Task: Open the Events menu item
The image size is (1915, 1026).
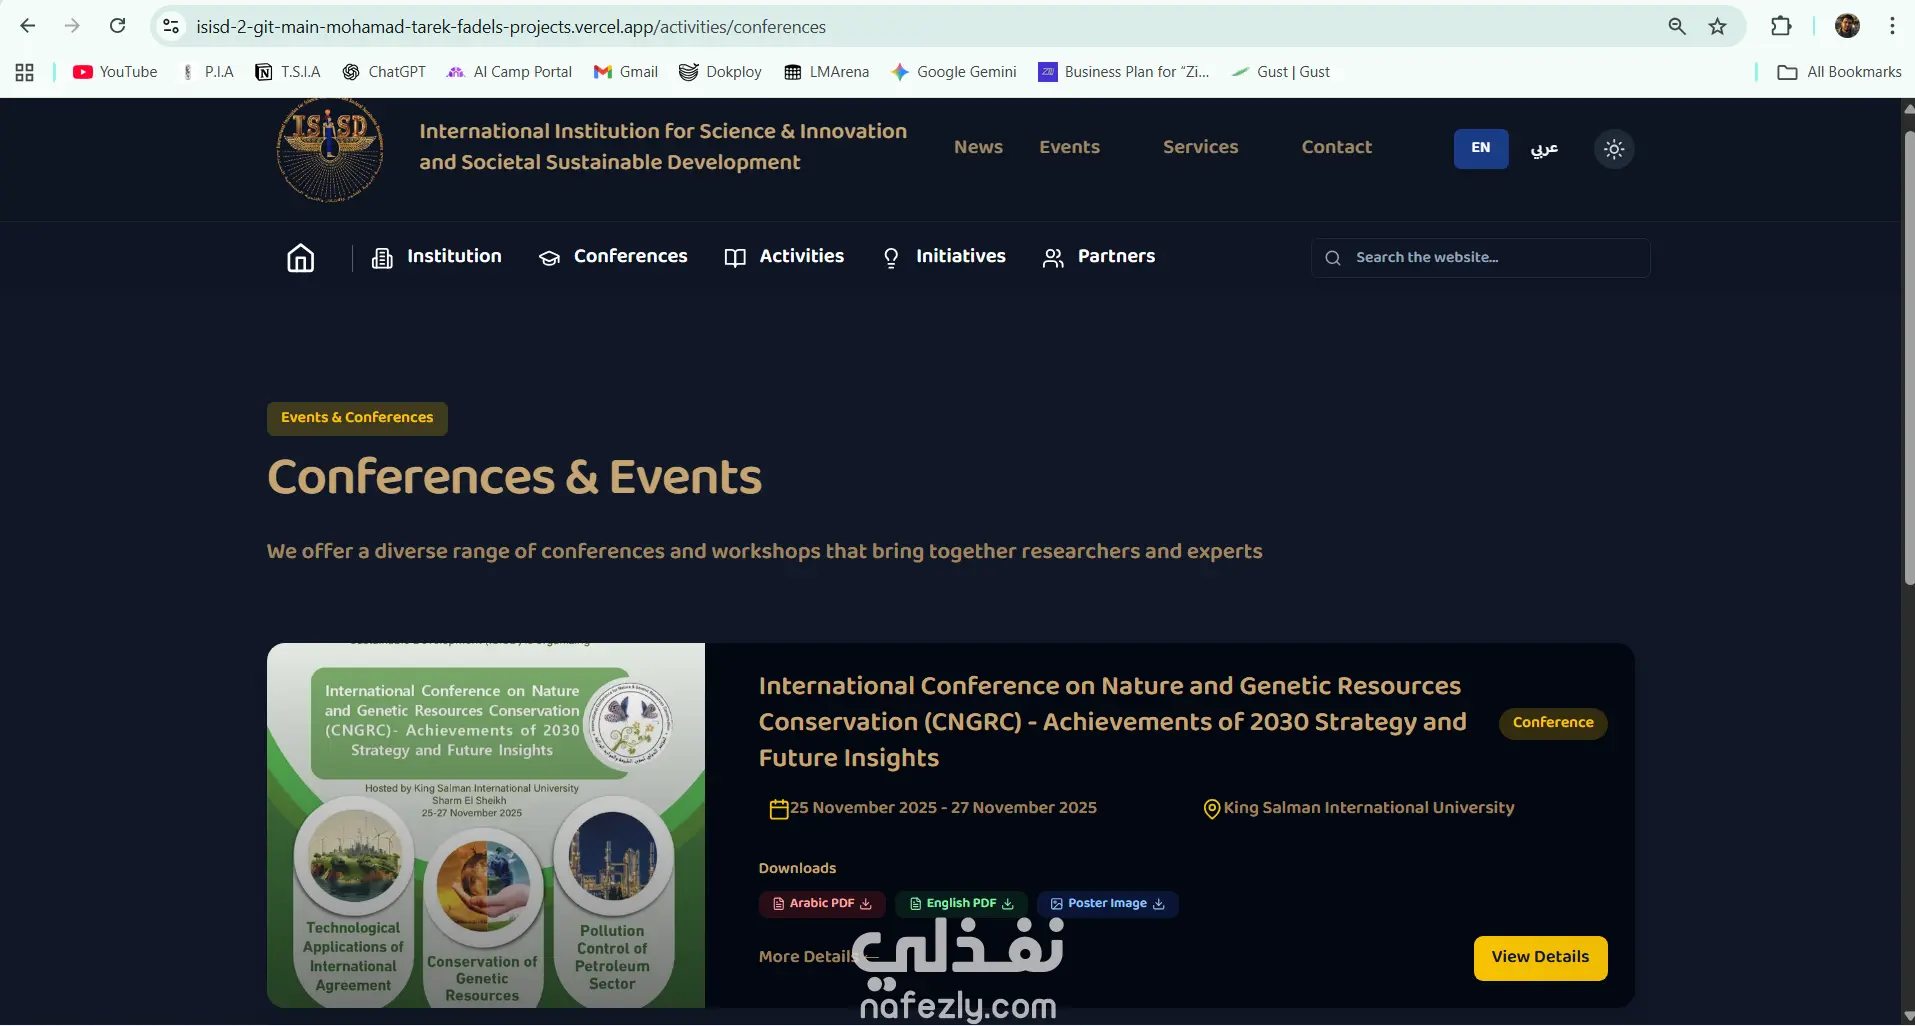Action: pyautogui.click(x=1069, y=147)
